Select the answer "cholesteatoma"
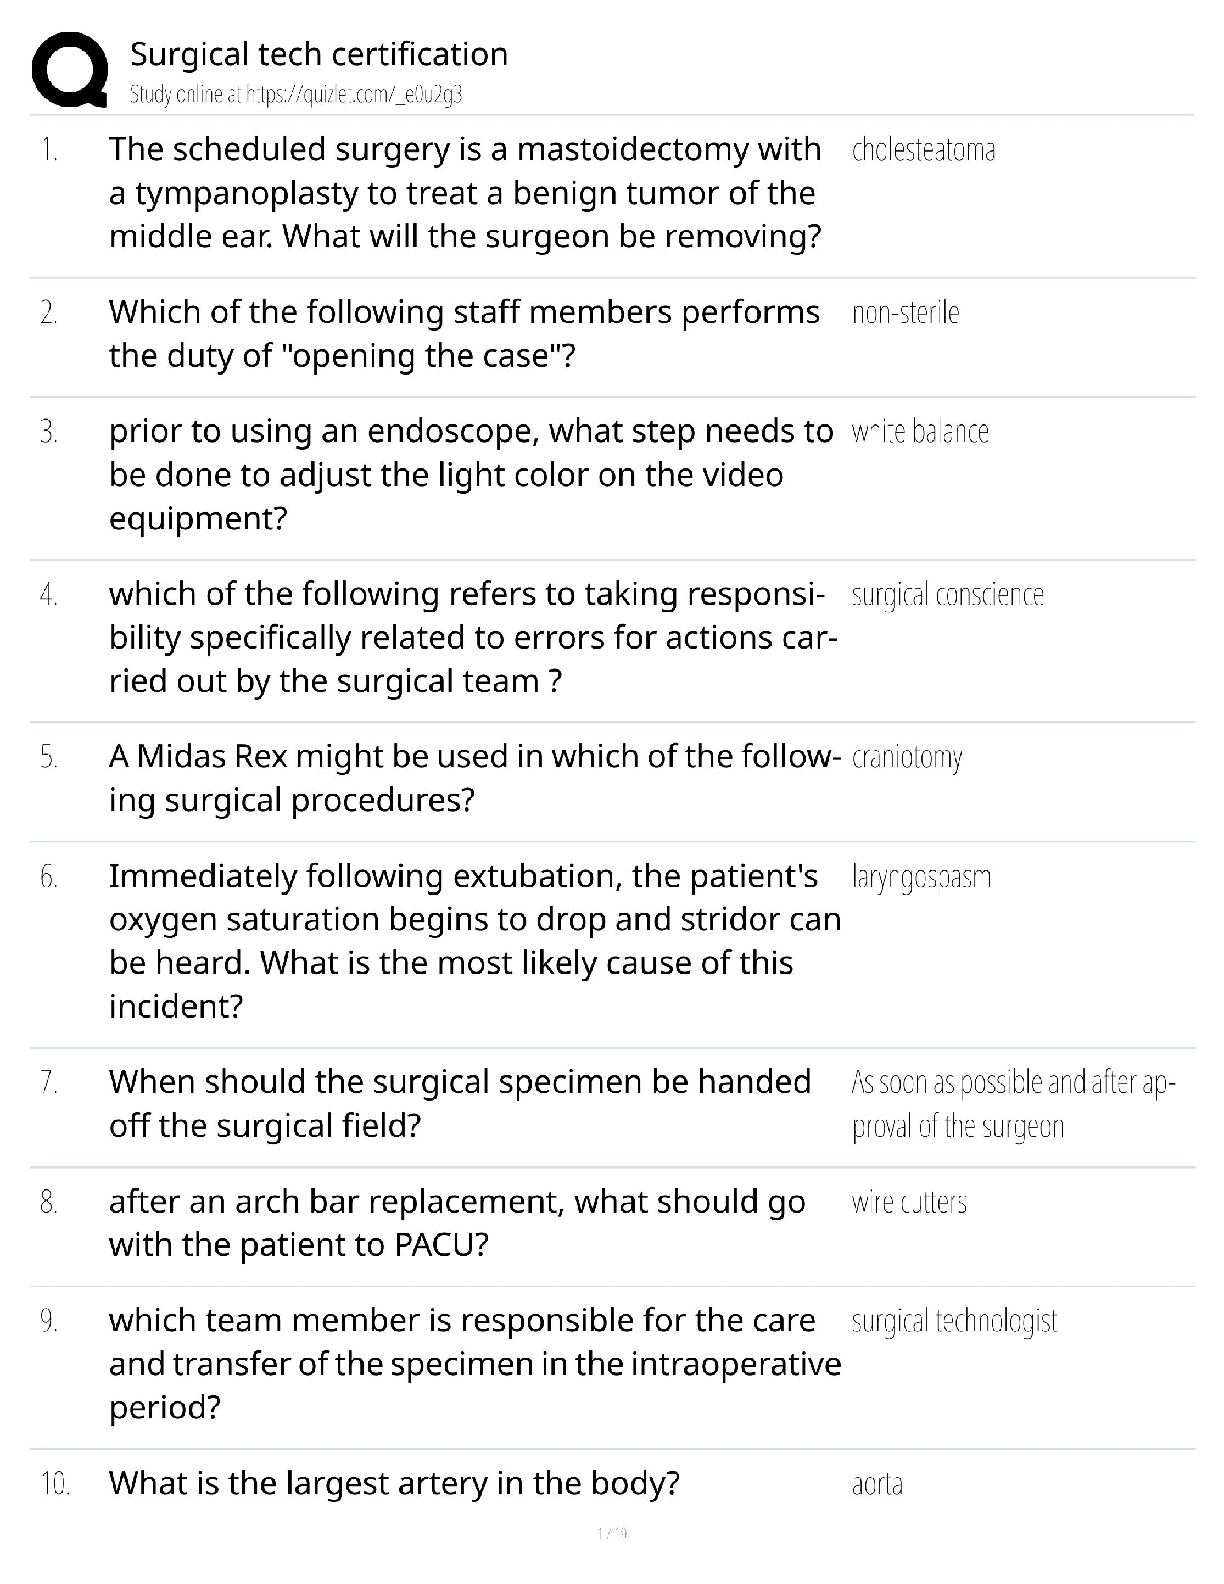This screenshot has height=1584, width=1224. click(923, 151)
